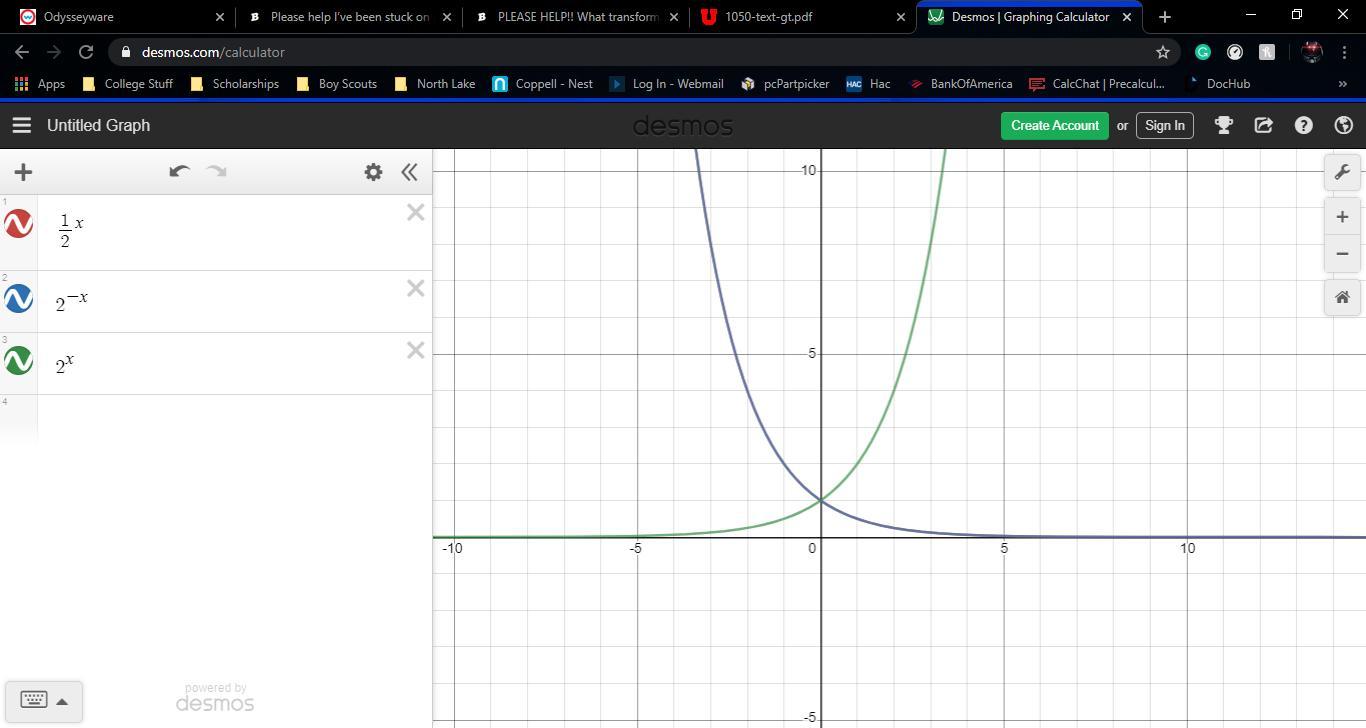
Task: Open the Scholarships bookmark folder
Action: (235, 84)
